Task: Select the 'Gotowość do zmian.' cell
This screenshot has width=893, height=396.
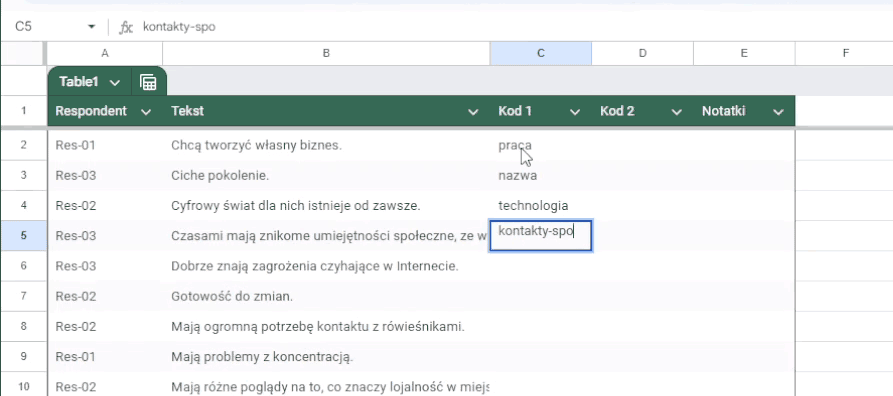Action: 326,296
